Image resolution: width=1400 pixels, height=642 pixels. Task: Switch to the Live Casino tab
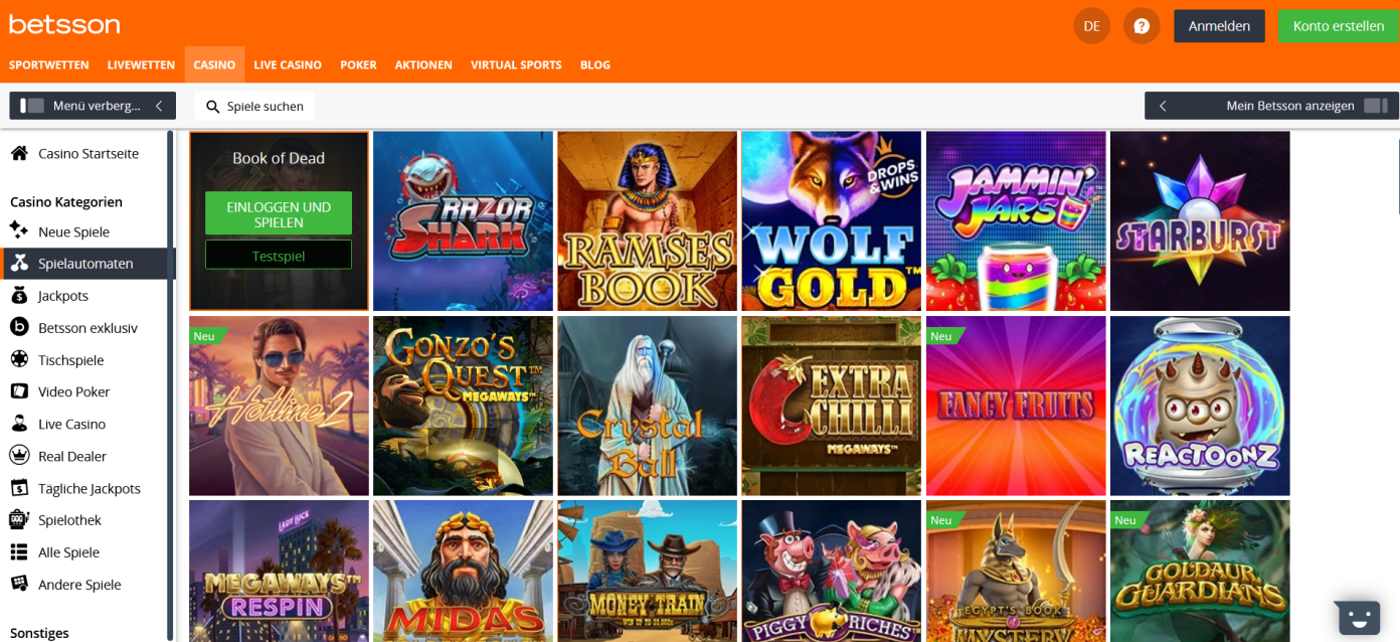[288, 65]
